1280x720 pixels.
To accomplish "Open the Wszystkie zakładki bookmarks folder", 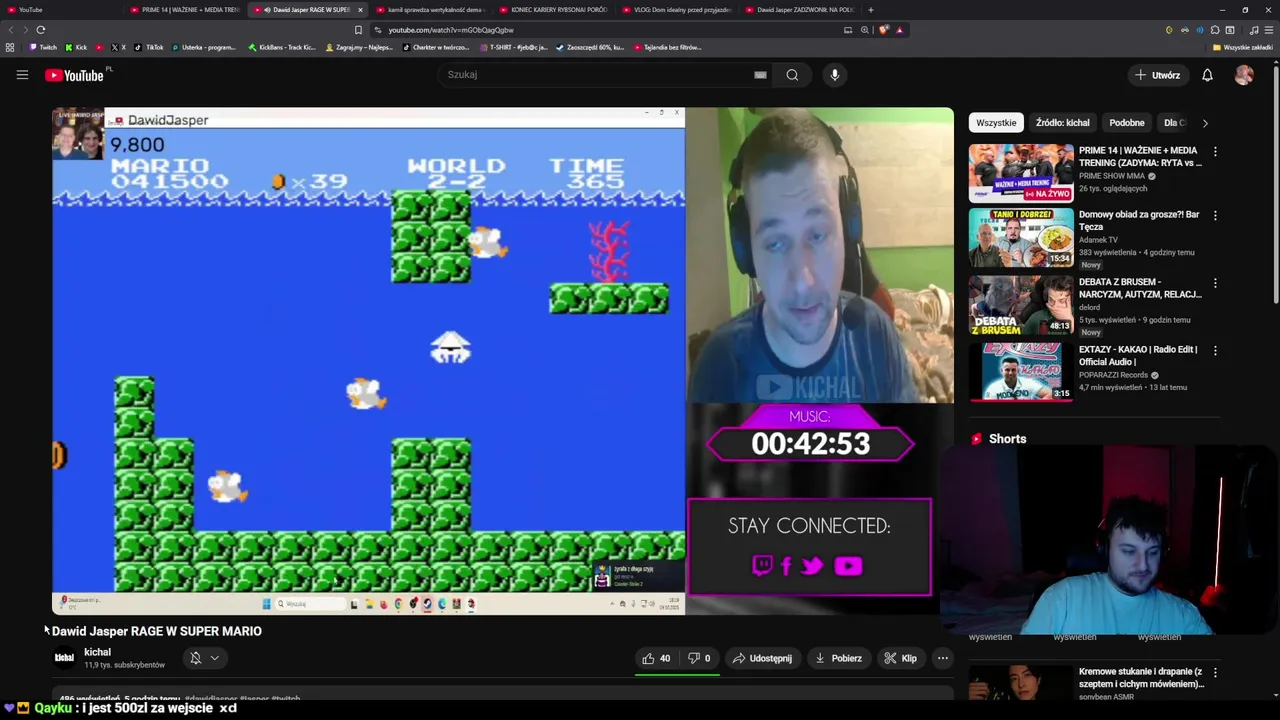I will pos(1242,47).
